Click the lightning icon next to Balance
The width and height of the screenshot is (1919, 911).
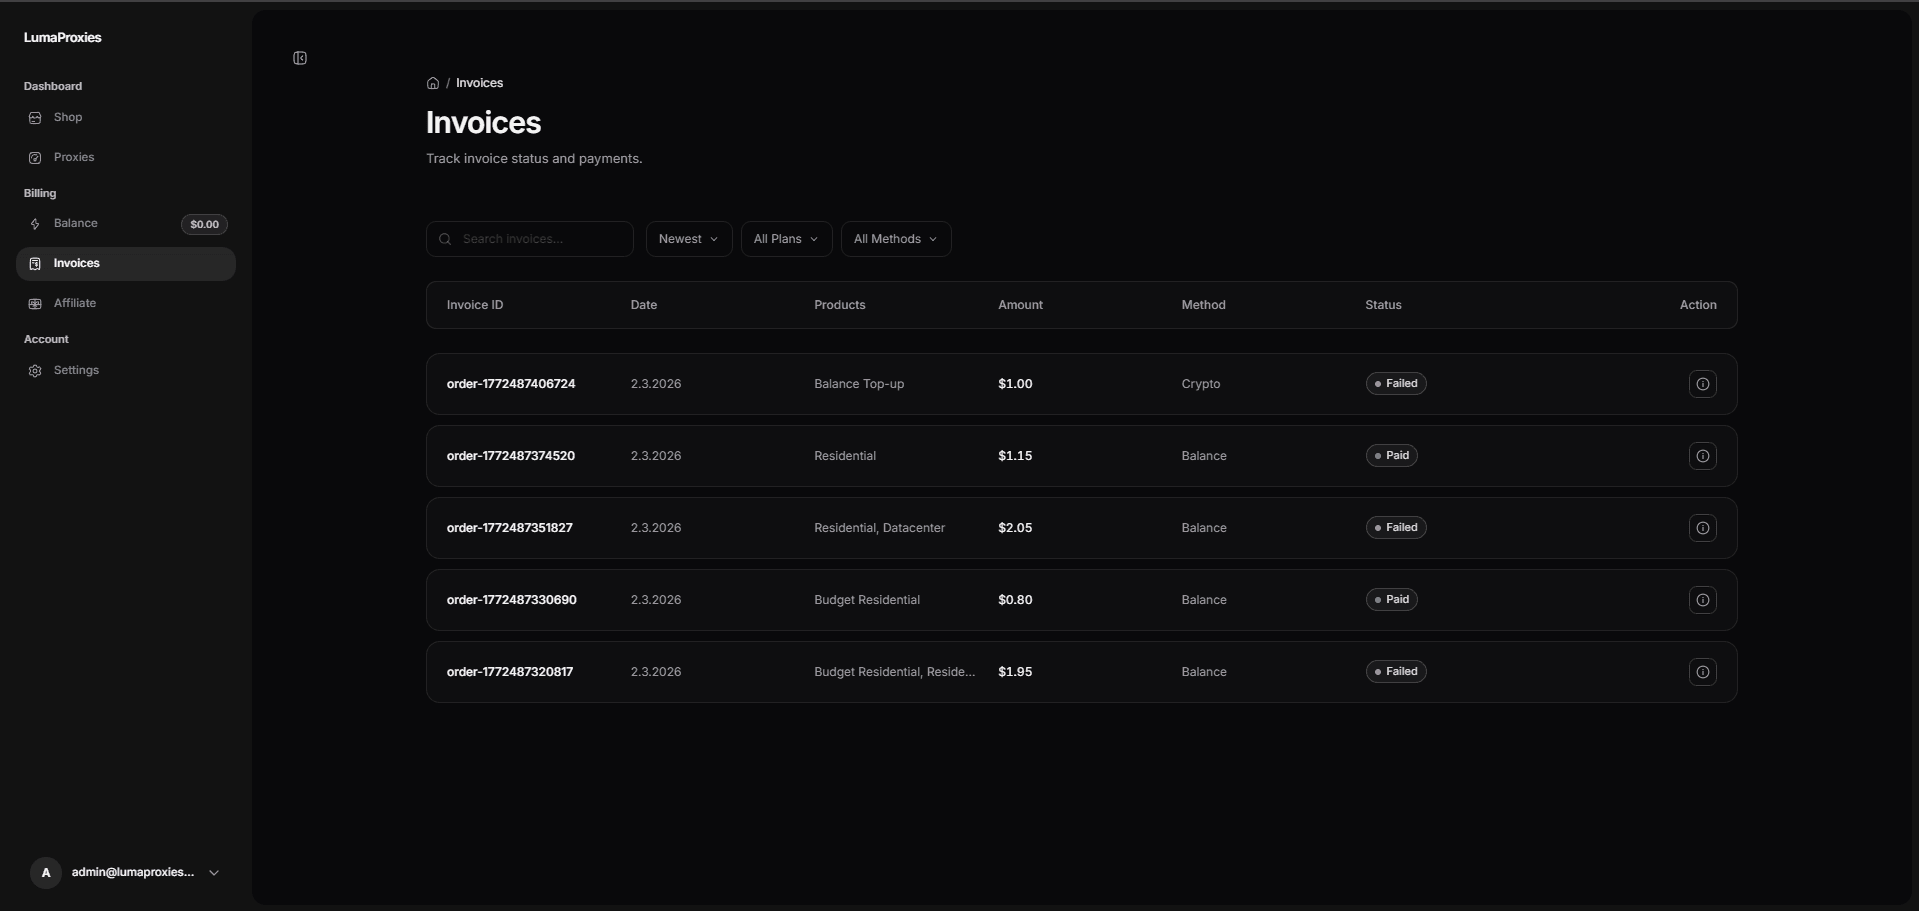pyautogui.click(x=35, y=223)
